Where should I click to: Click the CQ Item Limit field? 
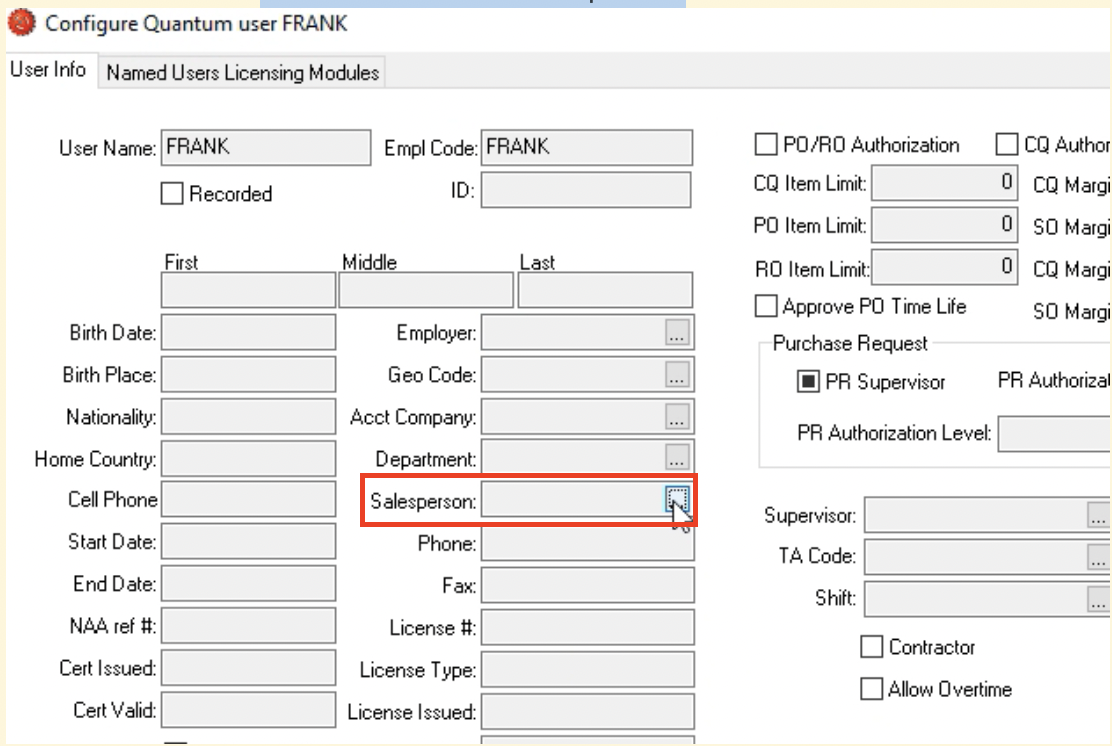coord(945,183)
